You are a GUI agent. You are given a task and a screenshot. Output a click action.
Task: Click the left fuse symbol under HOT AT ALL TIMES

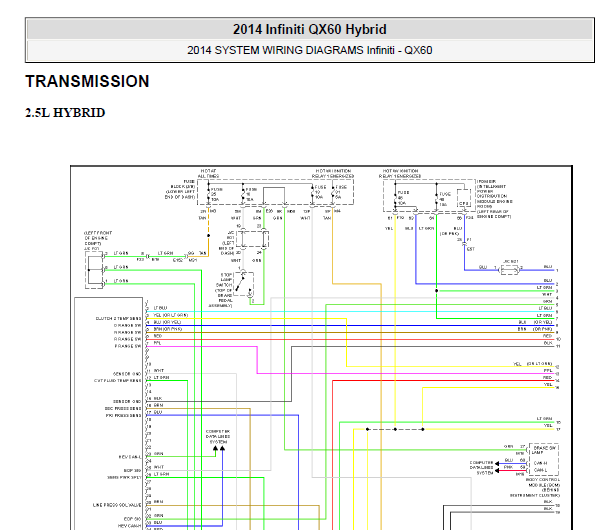(209, 194)
